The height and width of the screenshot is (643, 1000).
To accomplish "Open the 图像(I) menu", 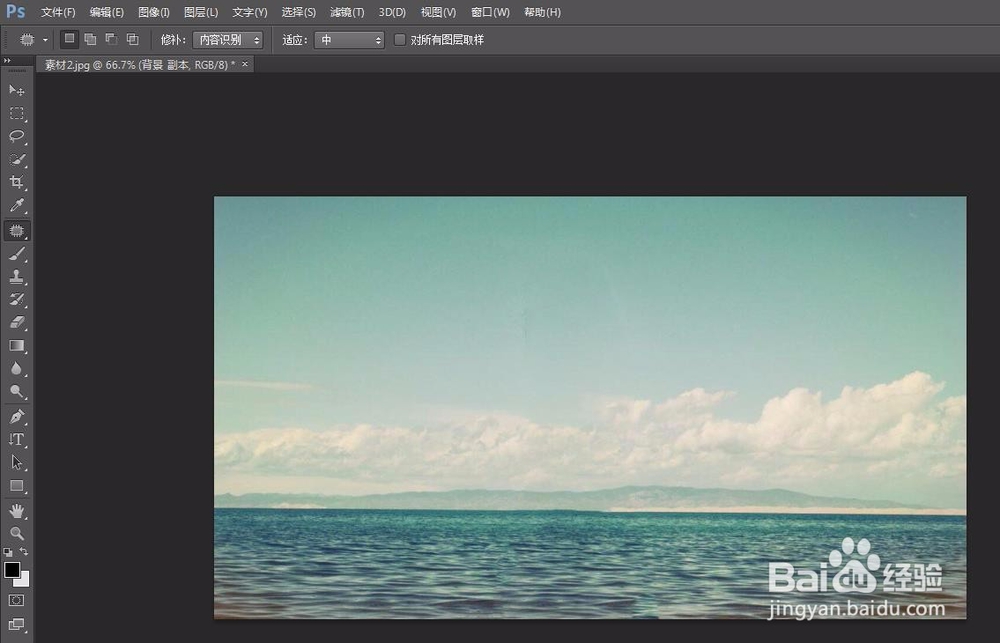I will tap(154, 12).
